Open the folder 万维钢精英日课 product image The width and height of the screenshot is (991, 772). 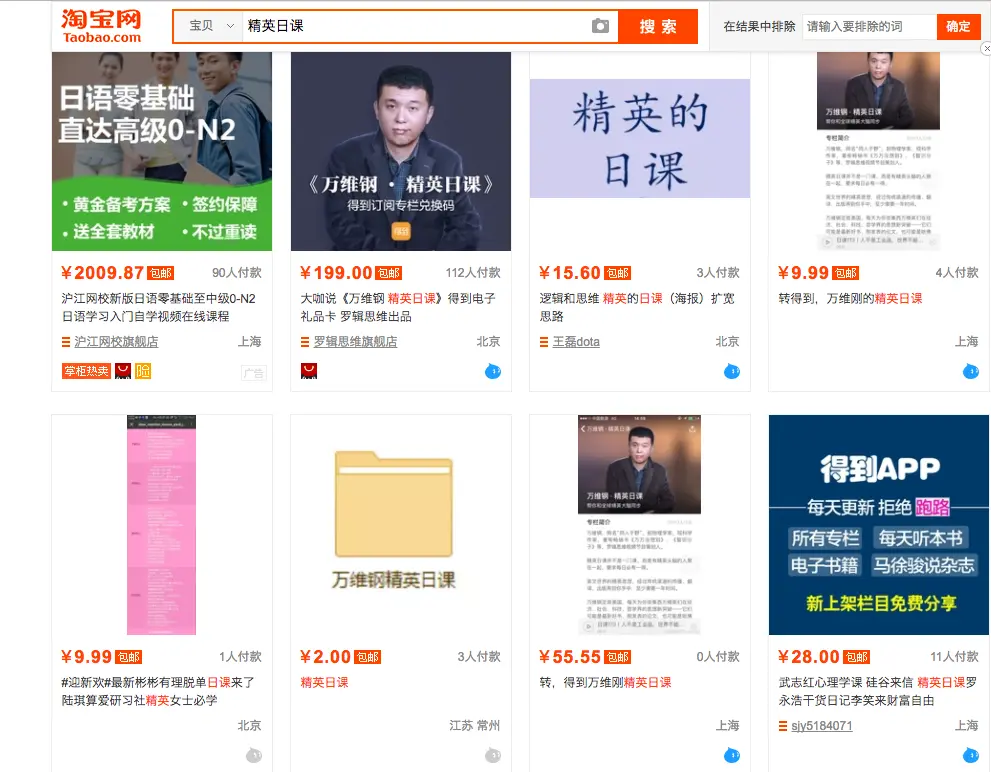click(394, 520)
